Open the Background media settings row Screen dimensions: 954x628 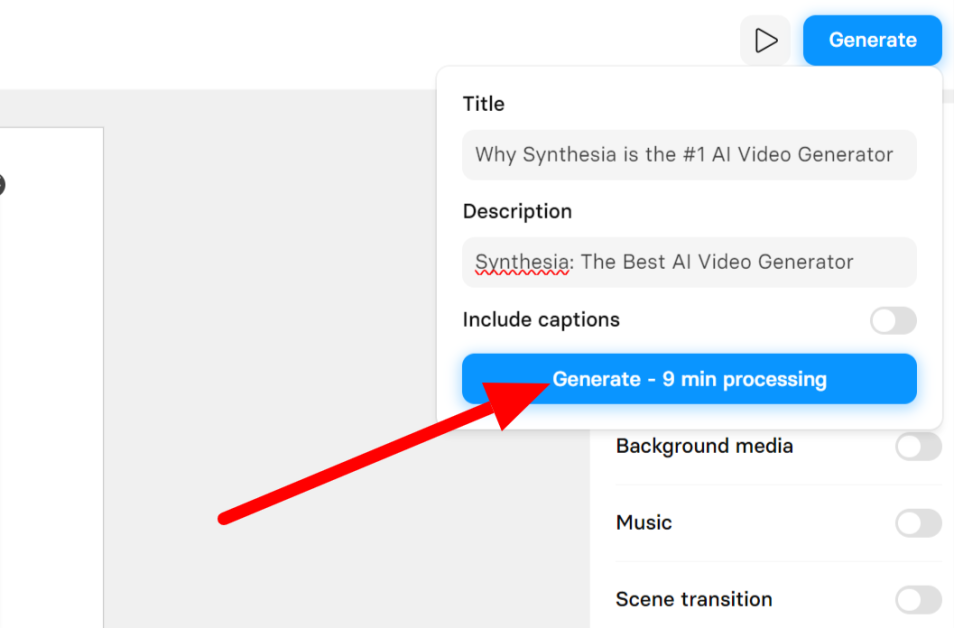704,446
